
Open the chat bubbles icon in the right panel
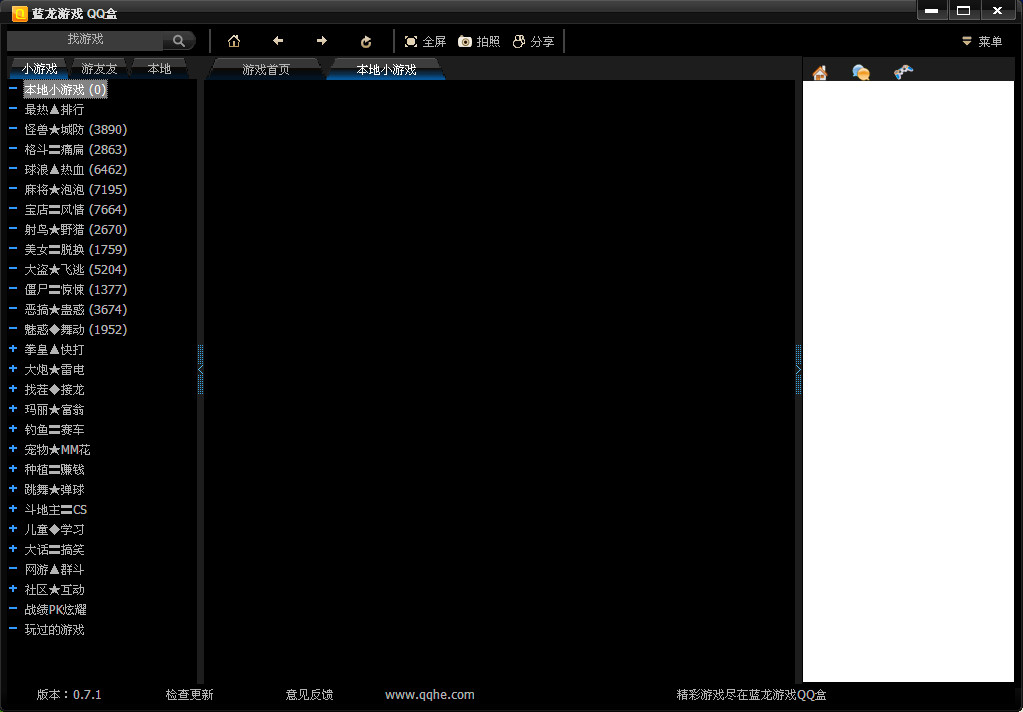point(861,72)
